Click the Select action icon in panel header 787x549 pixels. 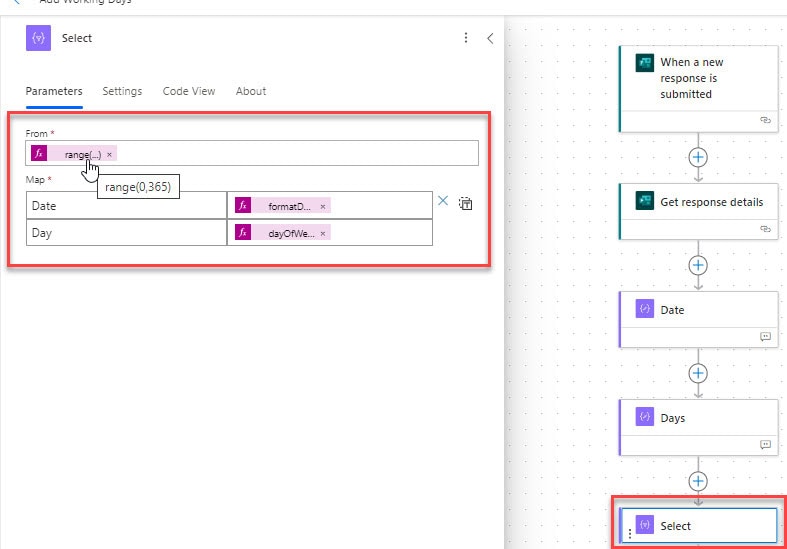(39, 38)
